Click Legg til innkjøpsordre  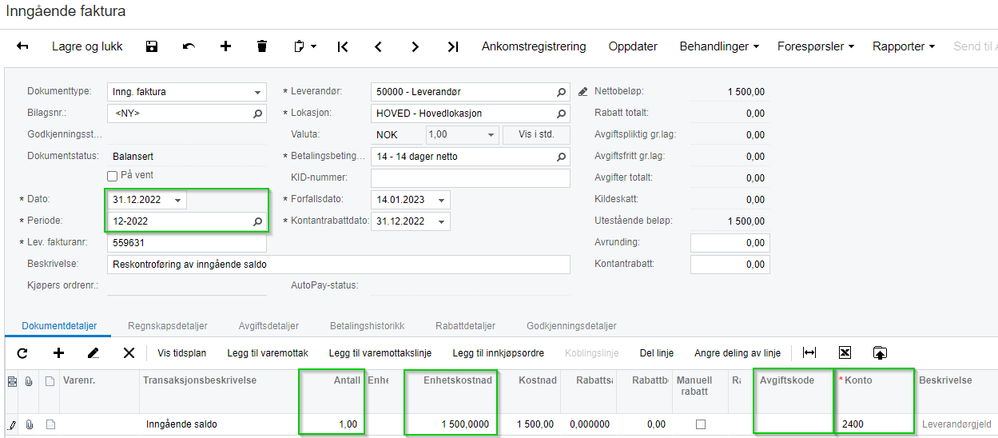498,353
